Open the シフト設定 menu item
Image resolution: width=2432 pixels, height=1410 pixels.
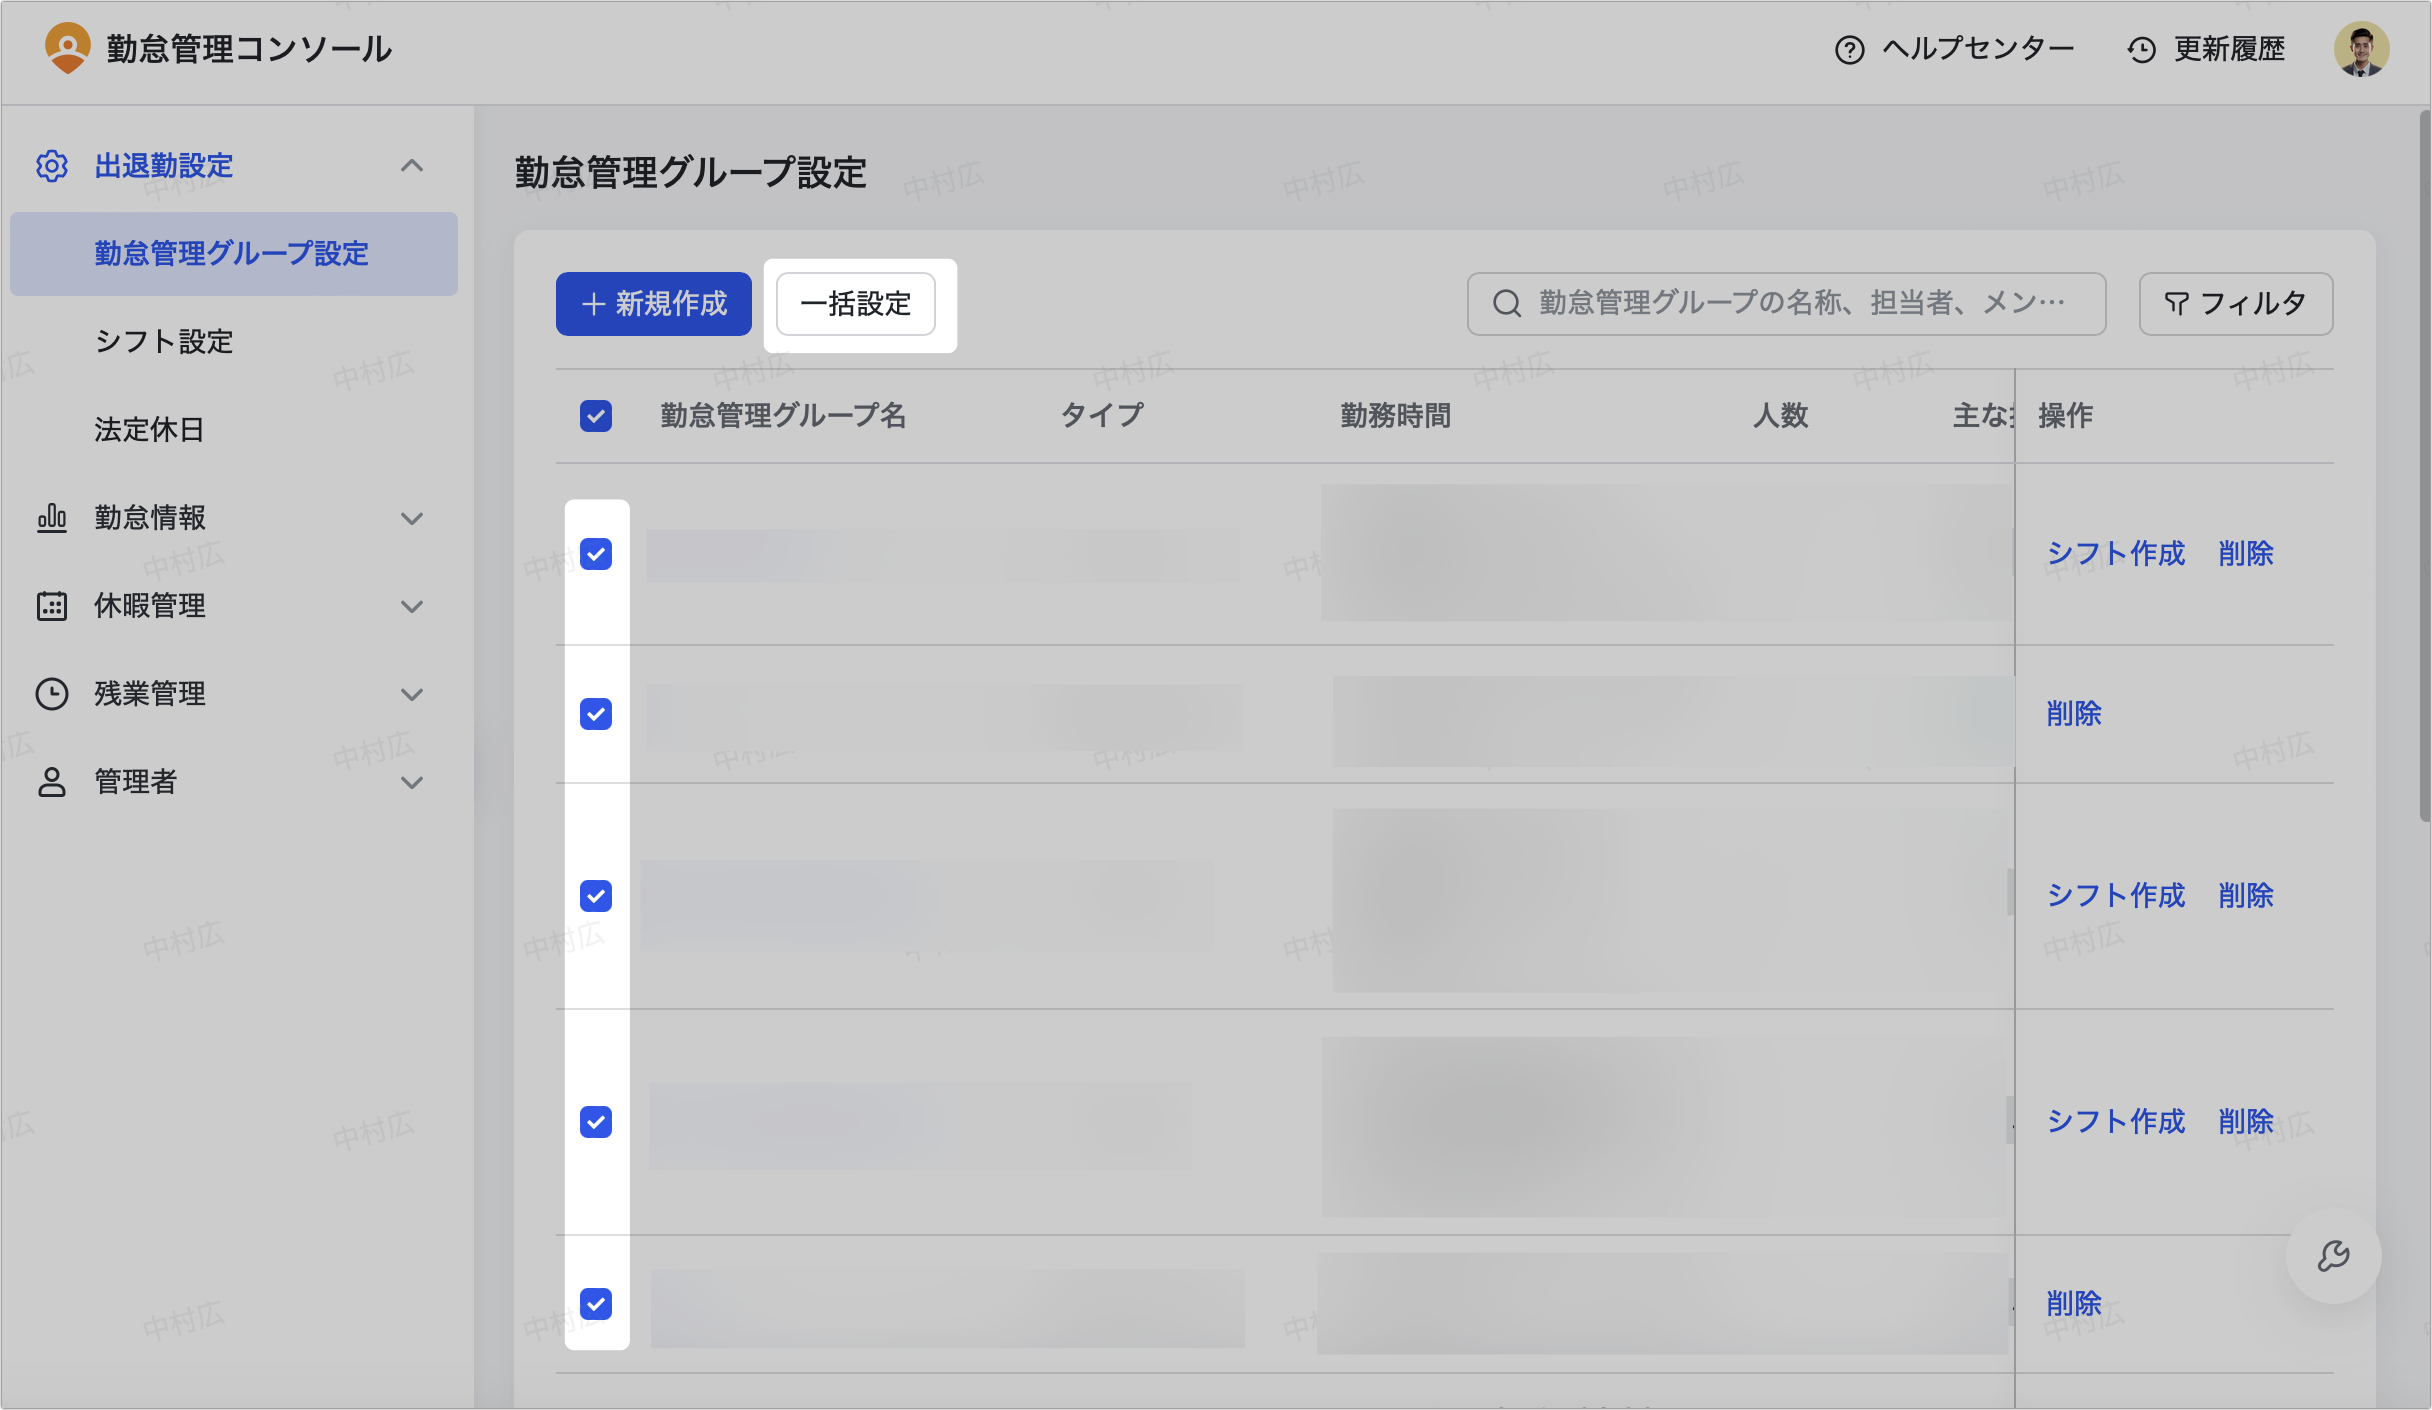click(x=164, y=342)
